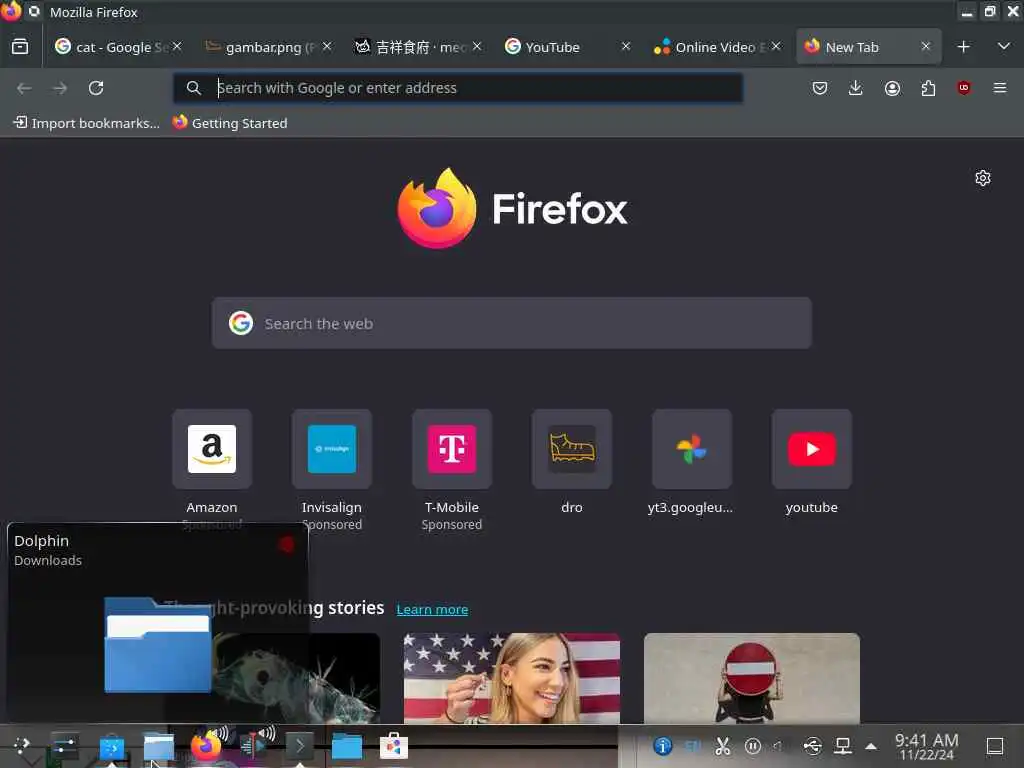Open Discover store shopping bag icon
Screen dimensions: 1024x768
(x=112, y=746)
